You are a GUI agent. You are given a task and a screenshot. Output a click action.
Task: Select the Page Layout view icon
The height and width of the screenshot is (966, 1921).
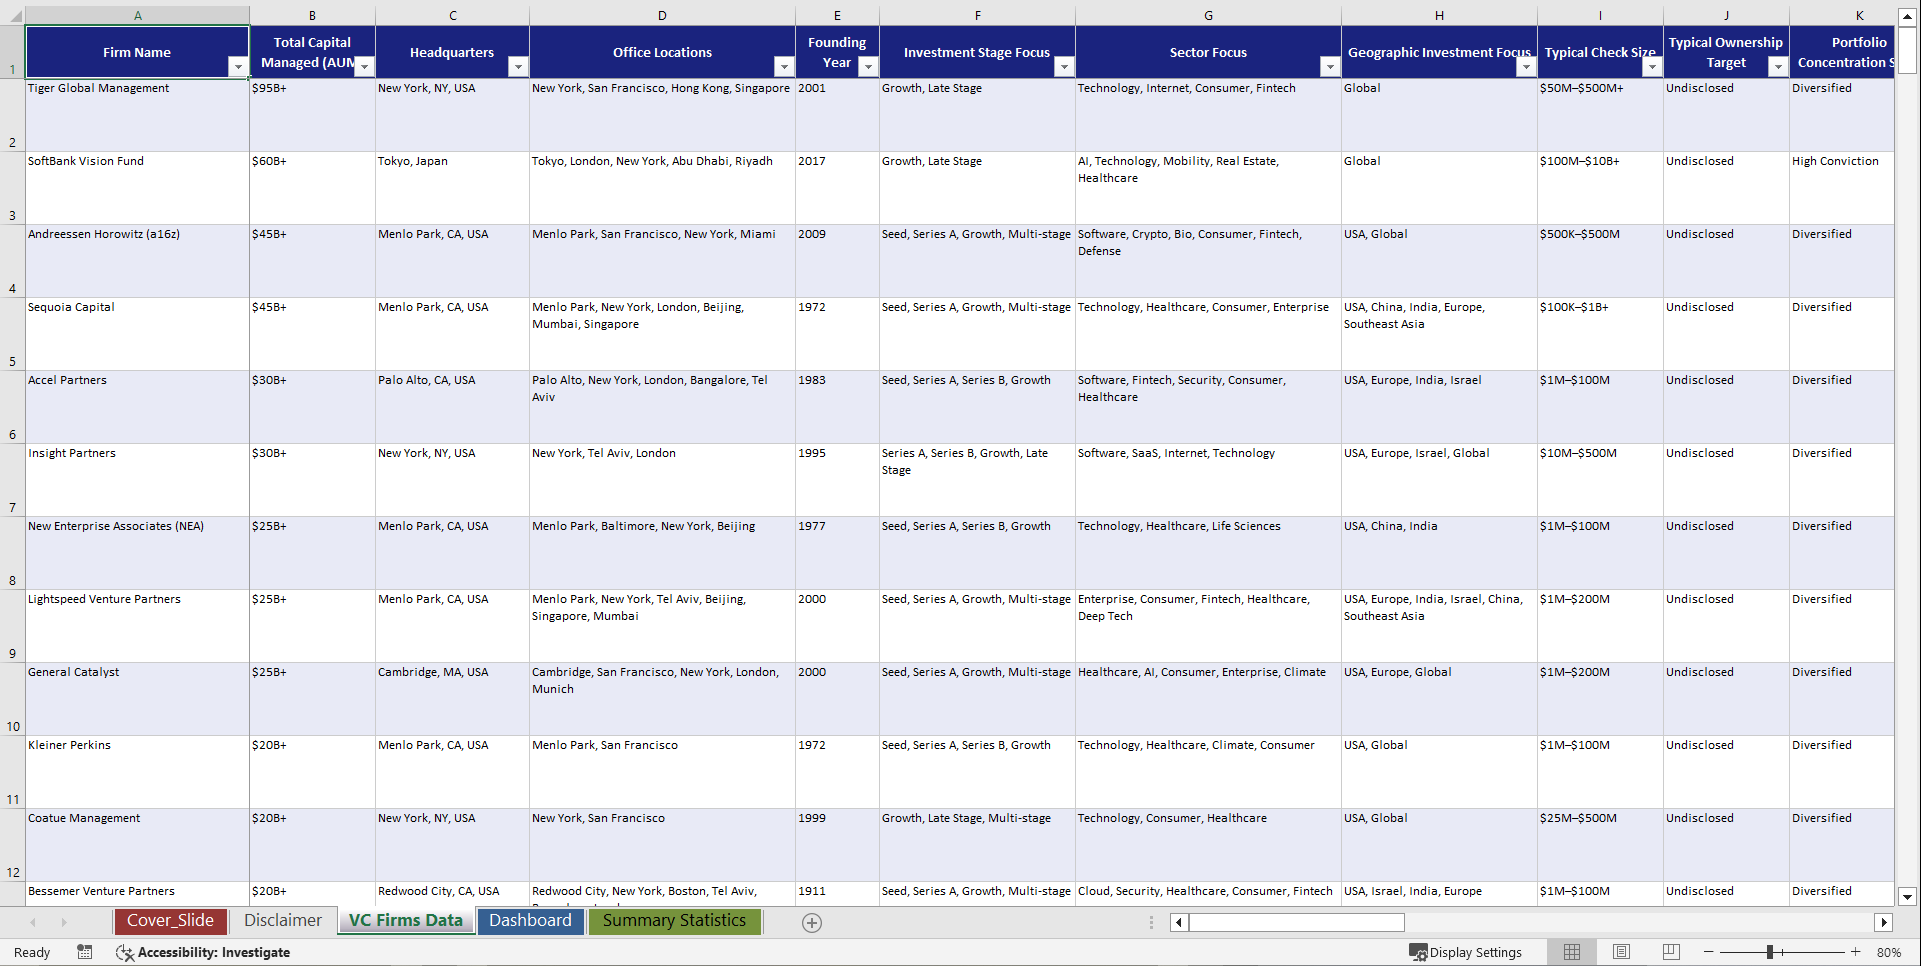pos(1621,952)
